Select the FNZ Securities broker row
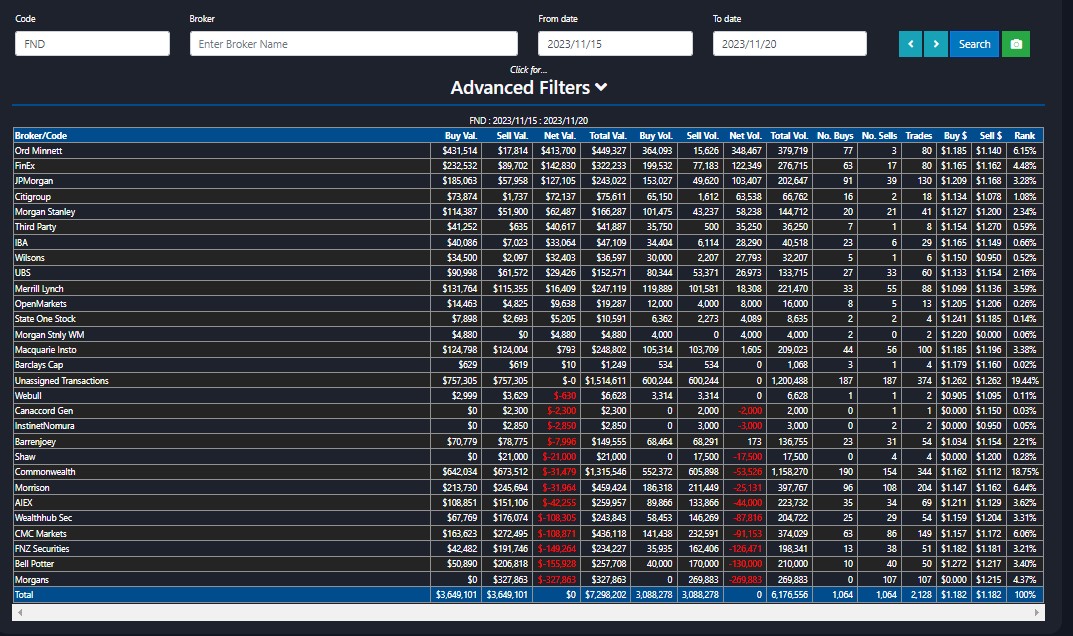The width and height of the screenshot is (1073, 636). [x=528, y=548]
